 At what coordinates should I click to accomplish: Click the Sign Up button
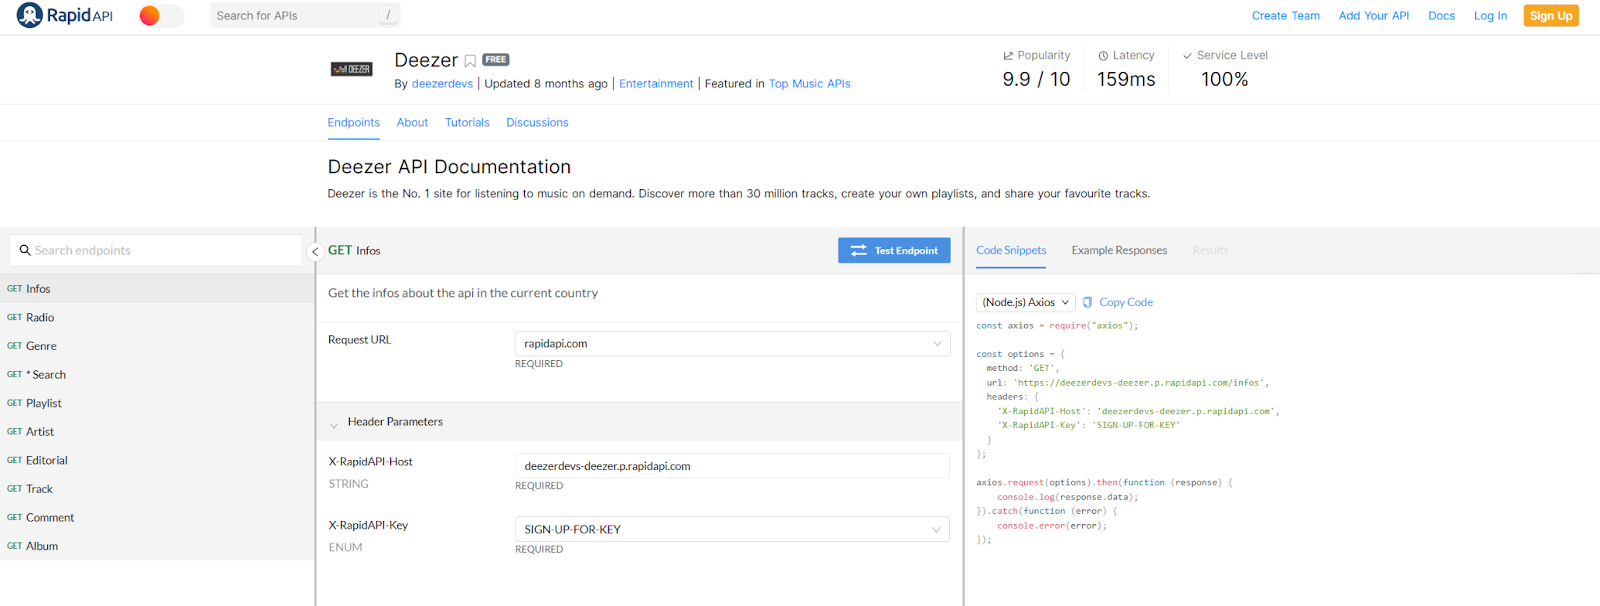(1551, 15)
